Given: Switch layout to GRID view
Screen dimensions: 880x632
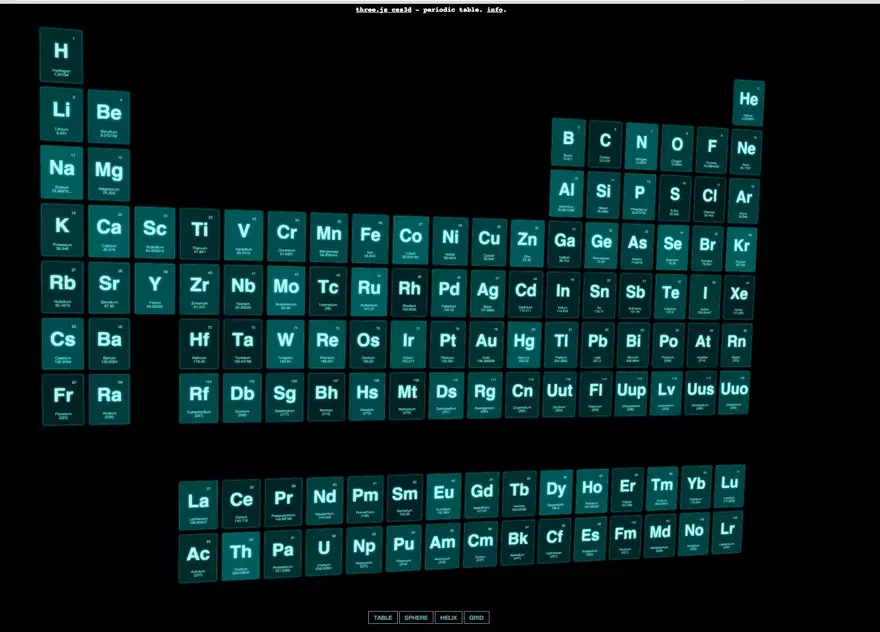Looking at the screenshot, I should tap(477, 618).
